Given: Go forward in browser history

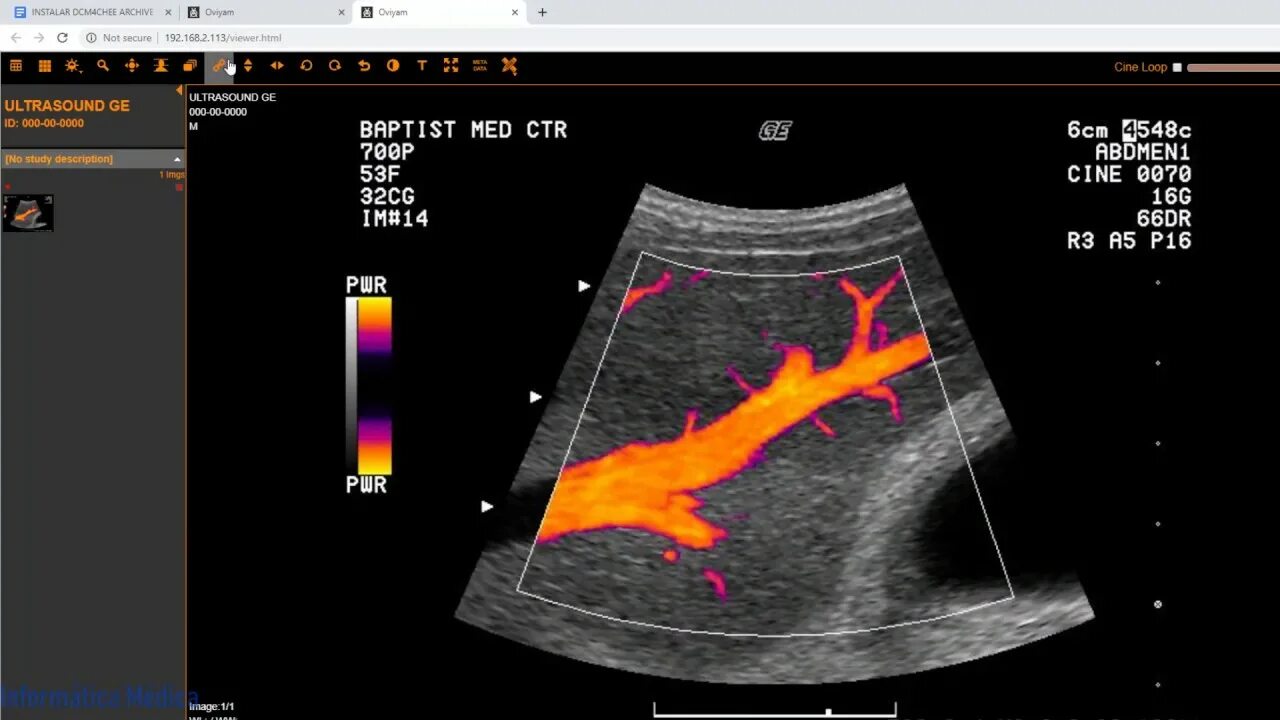Looking at the screenshot, I should (x=39, y=38).
